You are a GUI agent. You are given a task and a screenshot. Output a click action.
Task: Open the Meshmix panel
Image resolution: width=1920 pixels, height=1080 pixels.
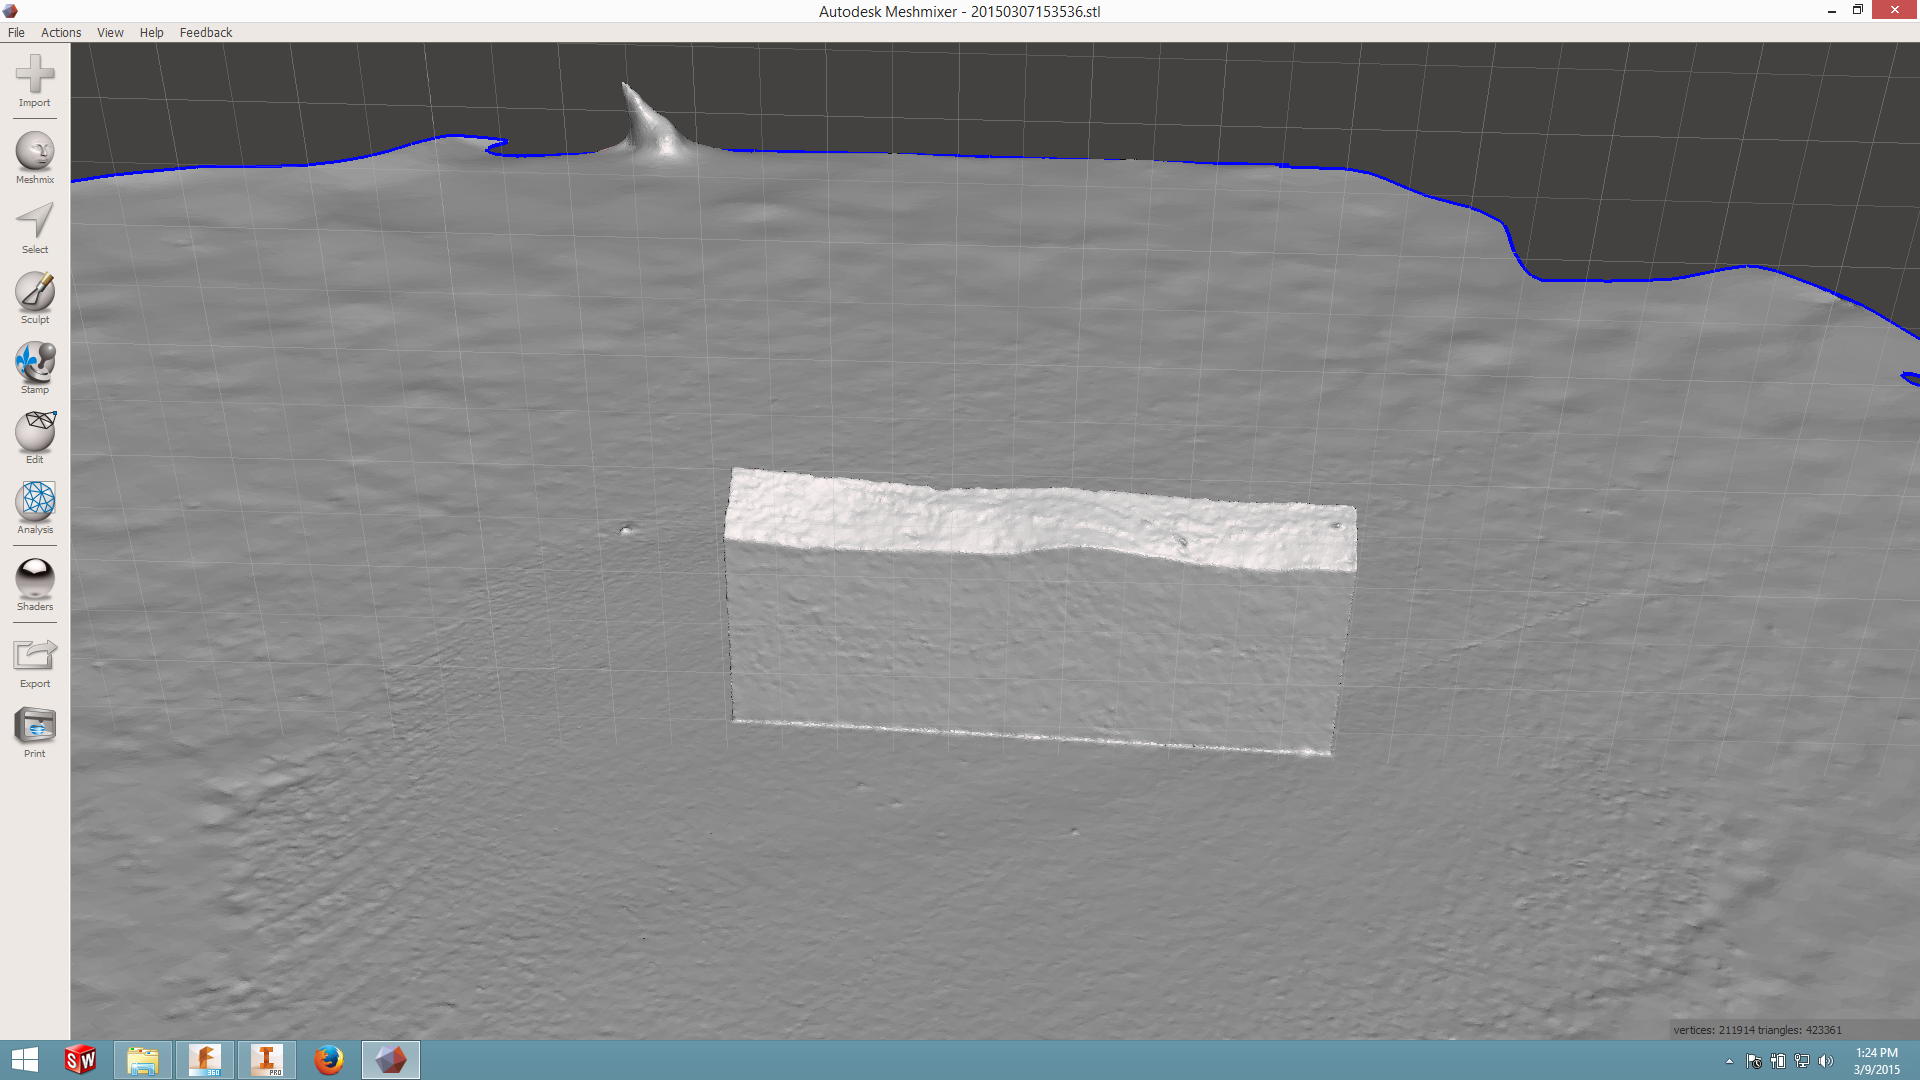35,157
